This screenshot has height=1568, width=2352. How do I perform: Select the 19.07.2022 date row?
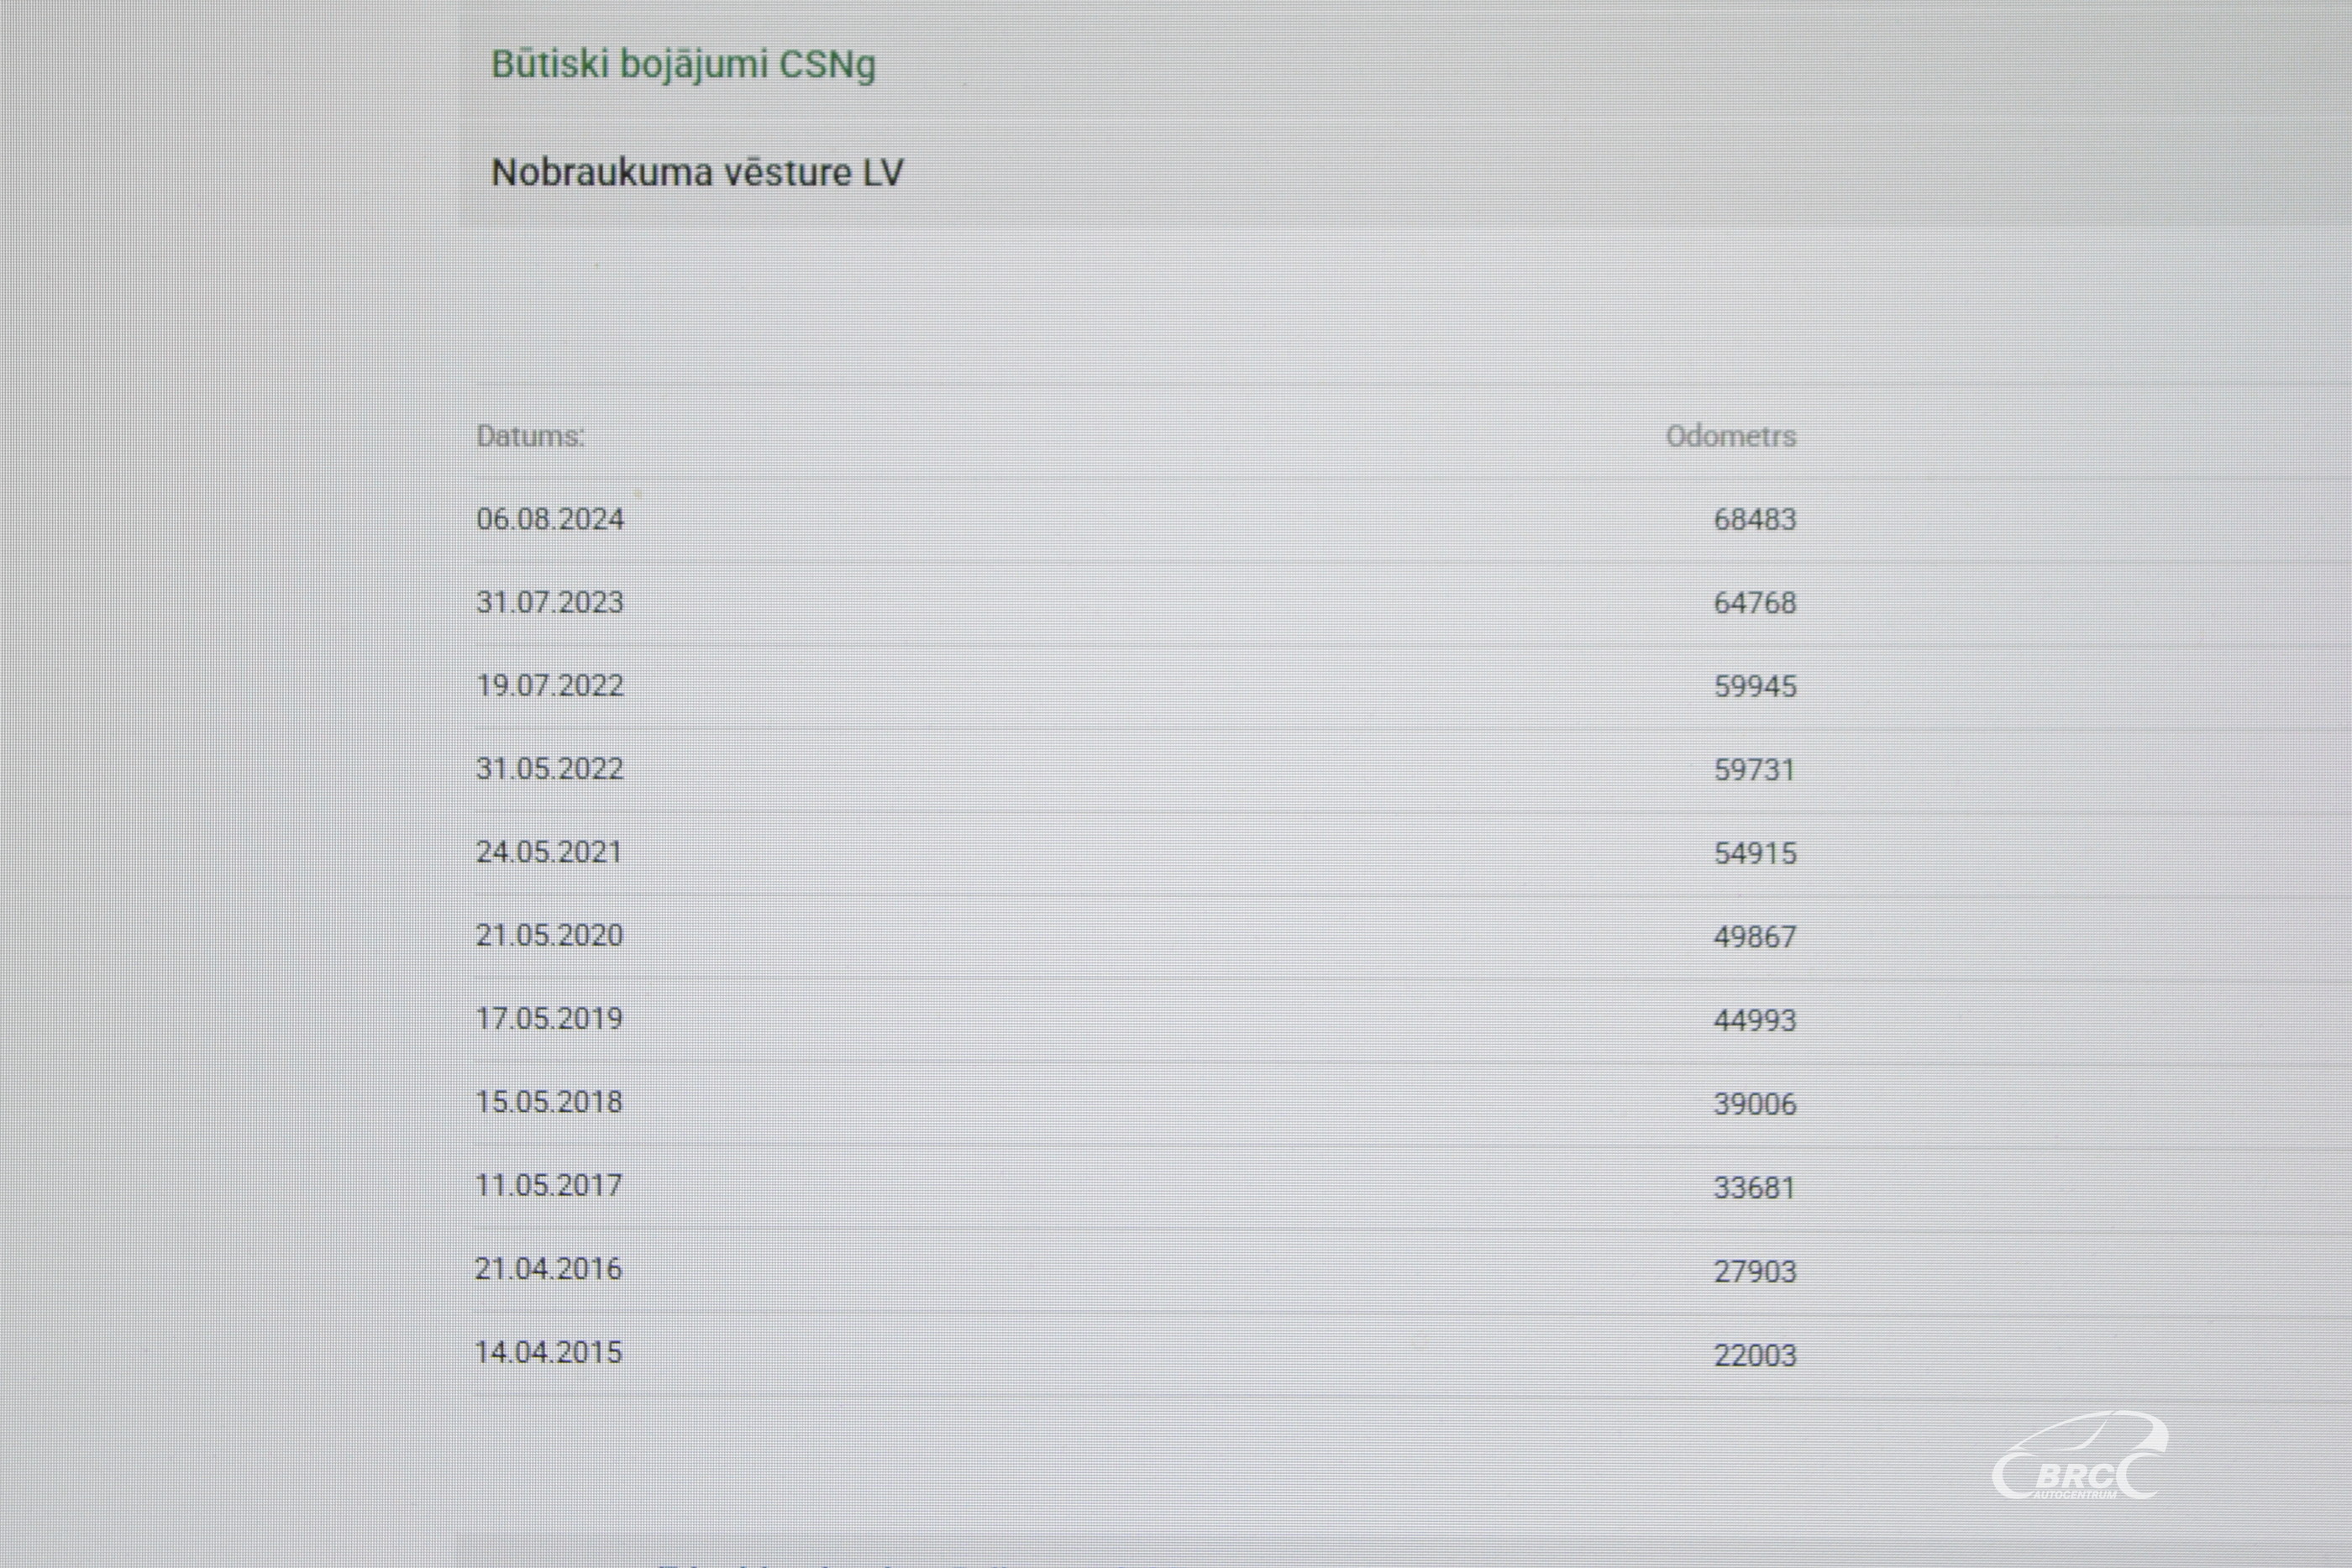(x=1136, y=686)
